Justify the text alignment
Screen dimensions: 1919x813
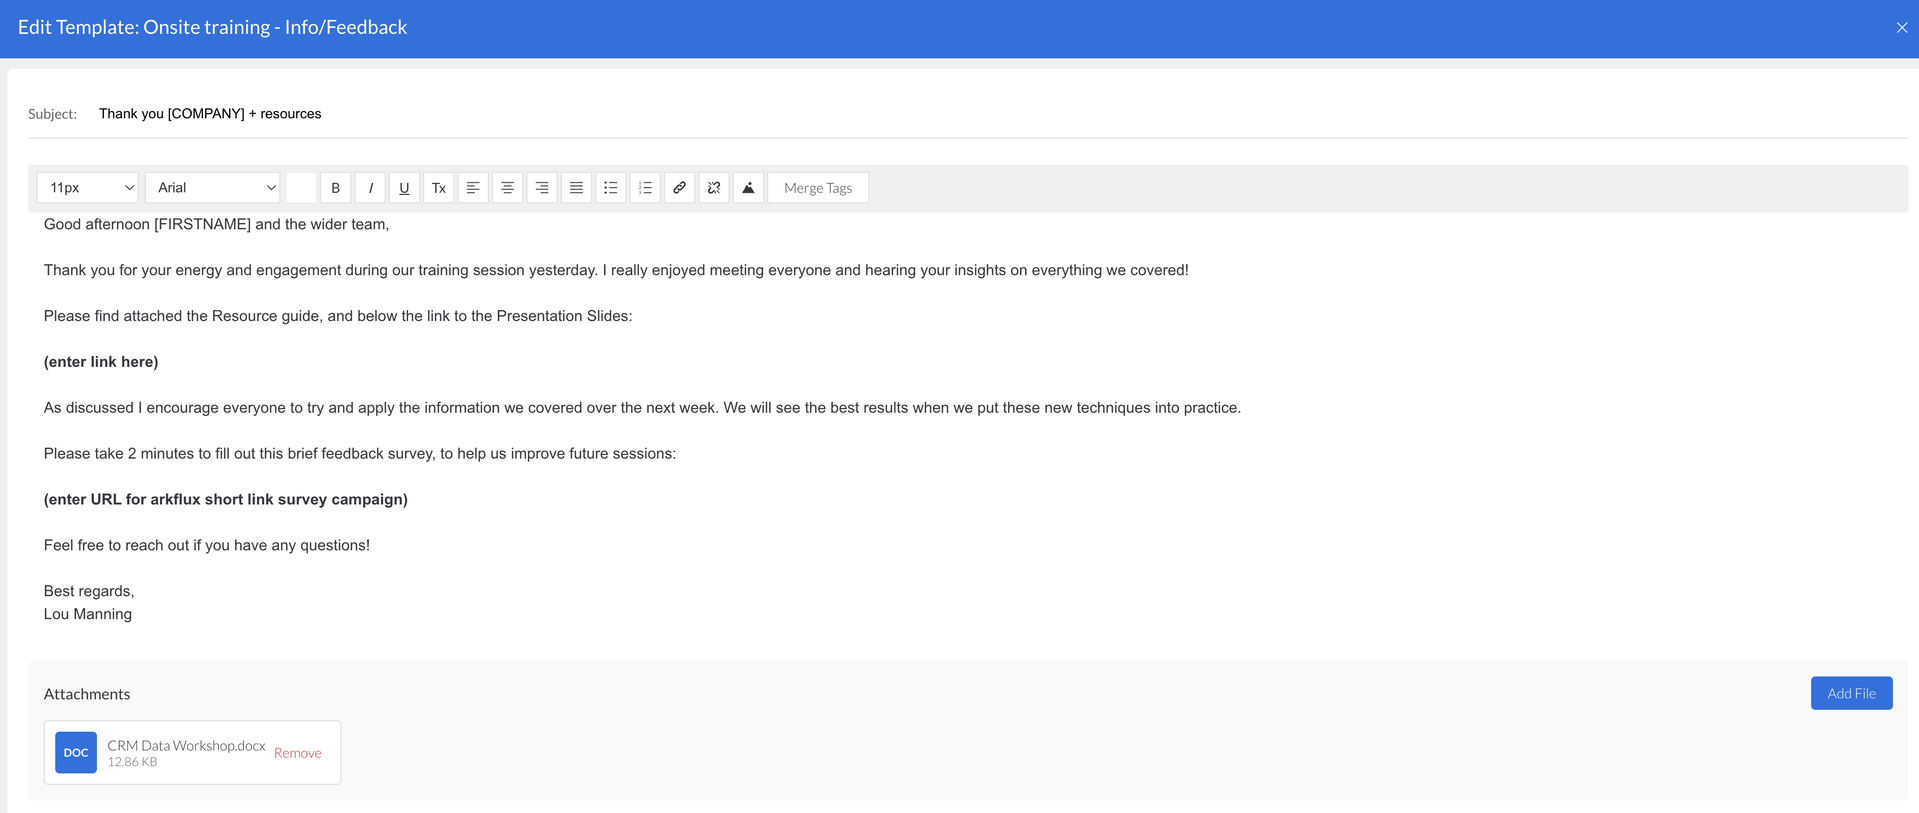[x=576, y=188]
